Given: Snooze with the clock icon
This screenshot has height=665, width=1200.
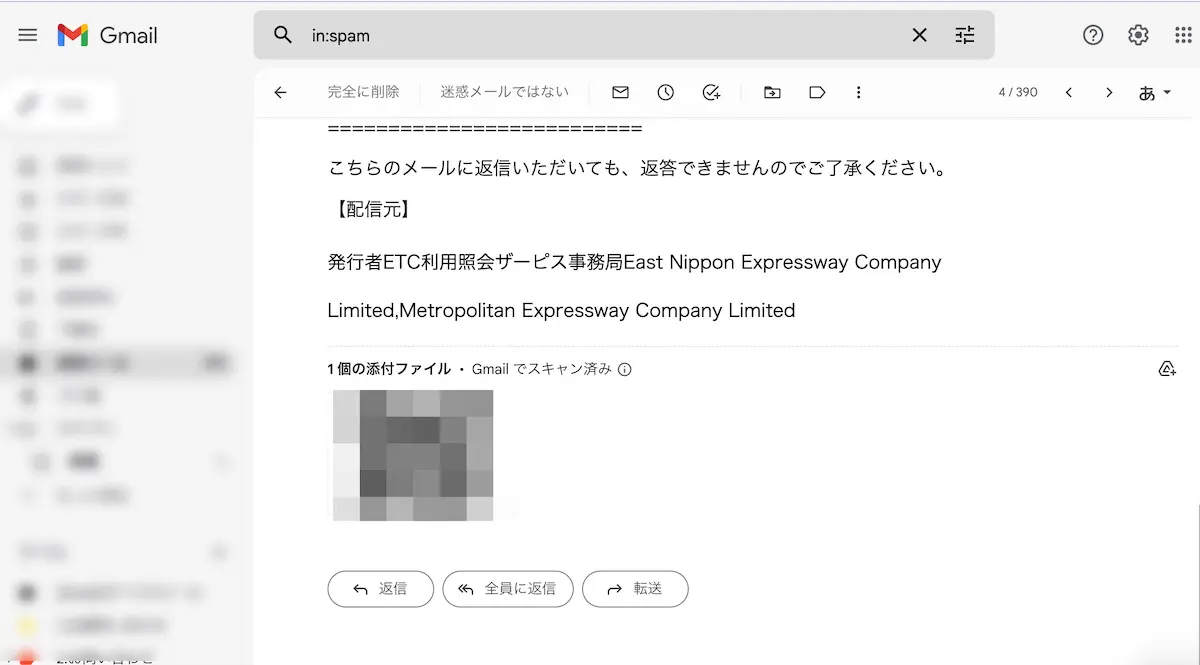Looking at the screenshot, I should click(665, 92).
